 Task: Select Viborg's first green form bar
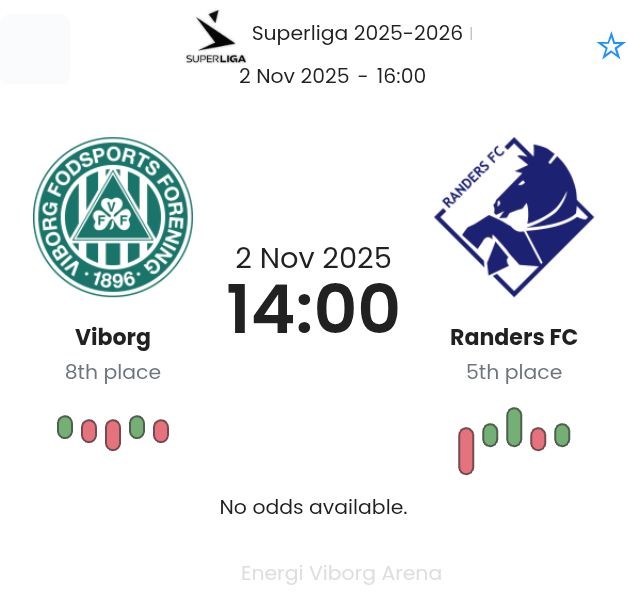point(65,427)
